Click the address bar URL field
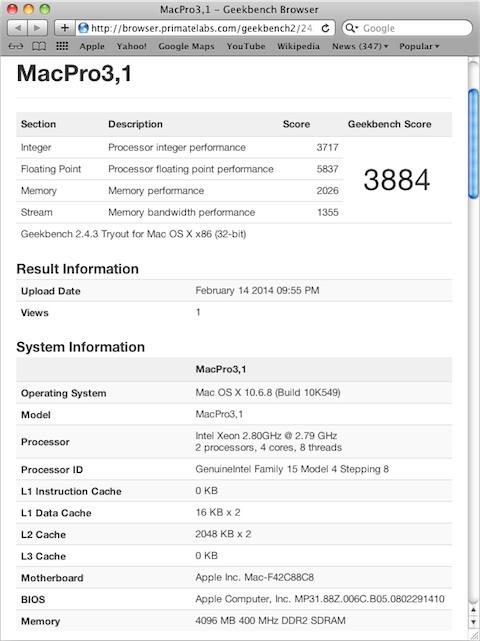The image size is (480, 641). coord(204,28)
